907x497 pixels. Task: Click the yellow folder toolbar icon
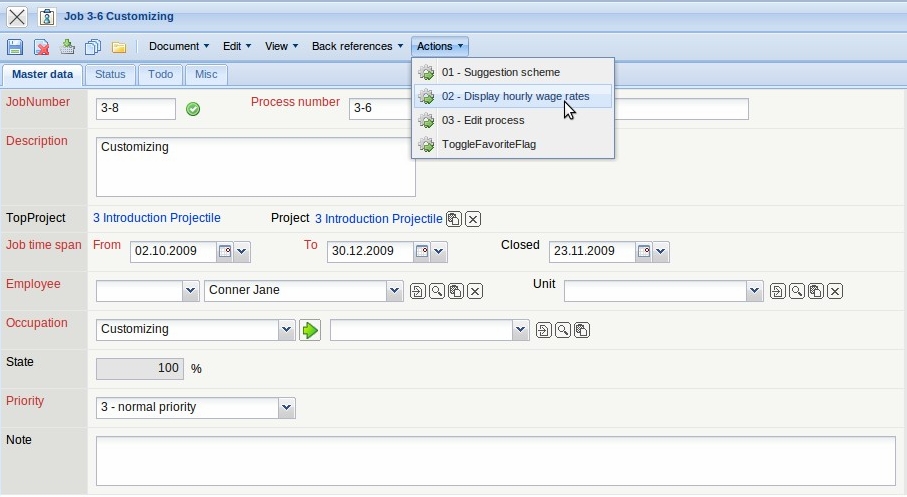tap(119, 47)
